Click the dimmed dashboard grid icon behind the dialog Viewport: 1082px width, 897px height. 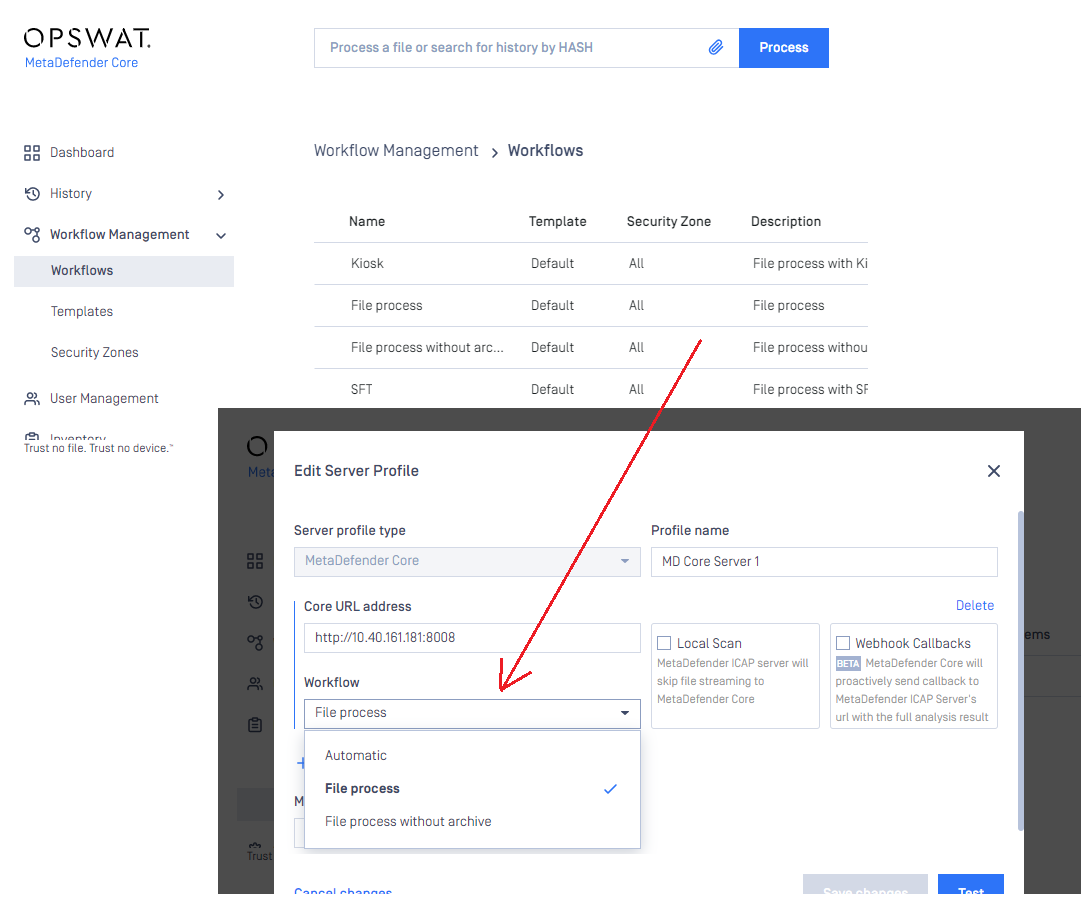[255, 561]
